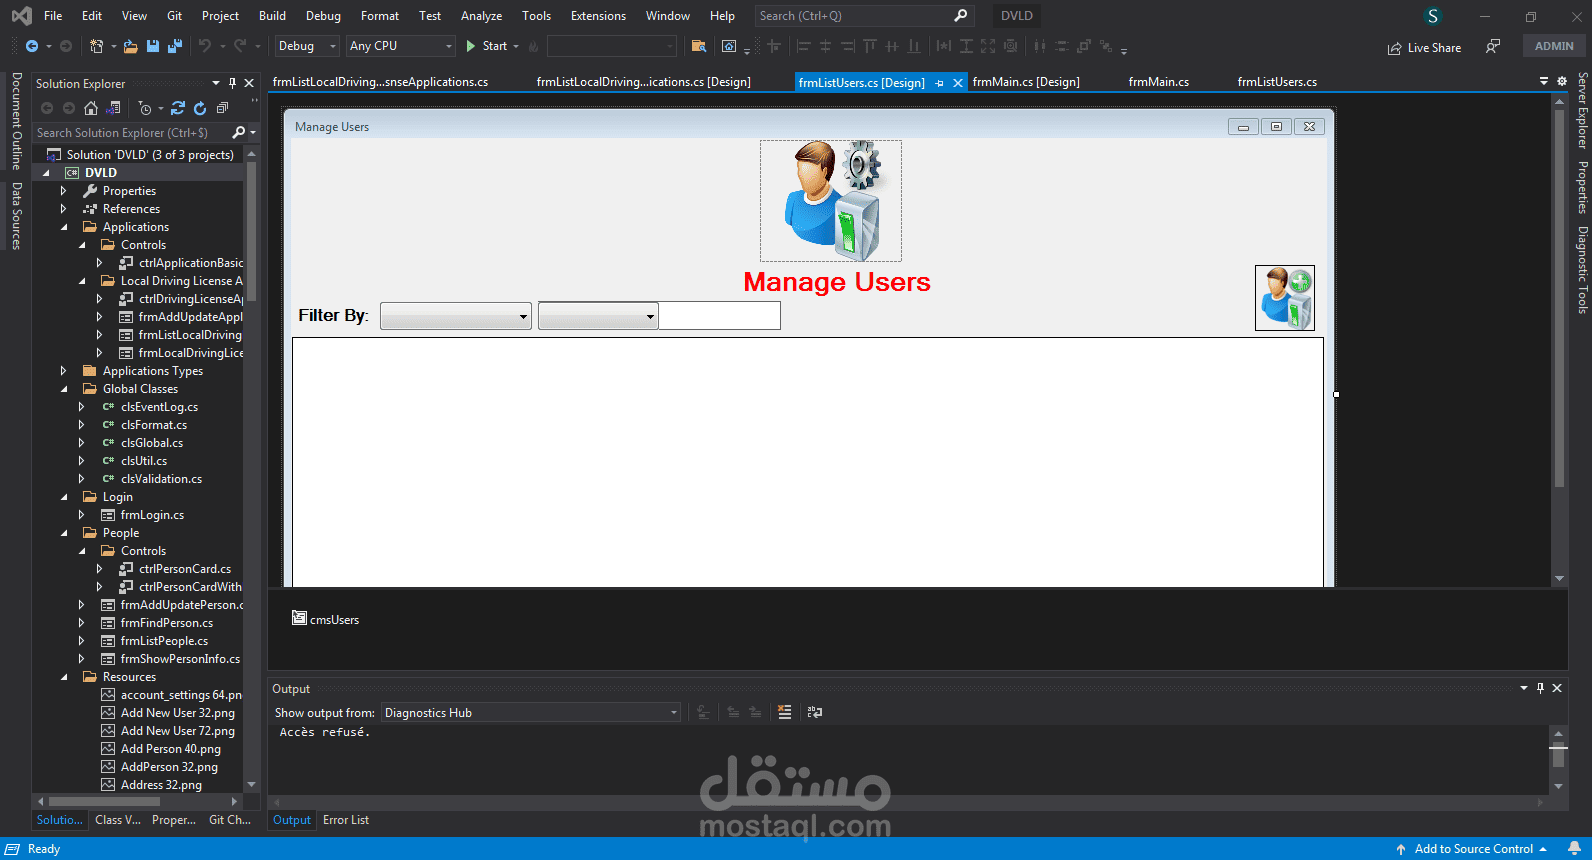
Task: Expand the Properties node in Solution Explorer
Action: 64,191
